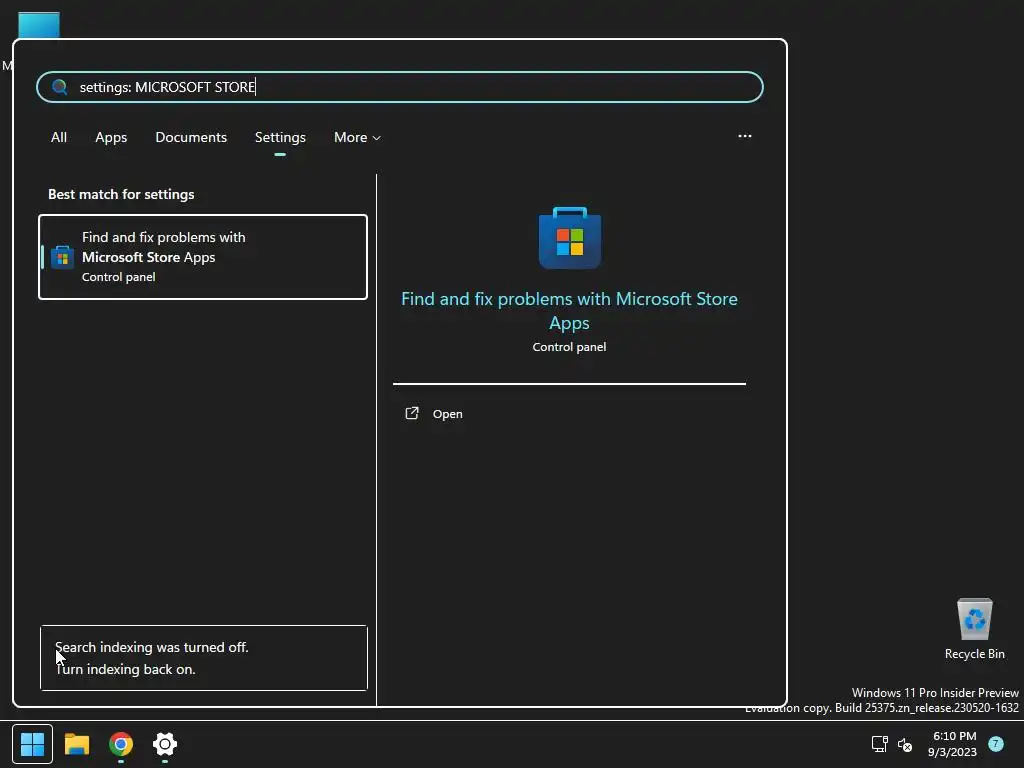Click the partially hidden desktop icon at top left
Viewport: 1024px width, 768px height.
(x=39, y=25)
